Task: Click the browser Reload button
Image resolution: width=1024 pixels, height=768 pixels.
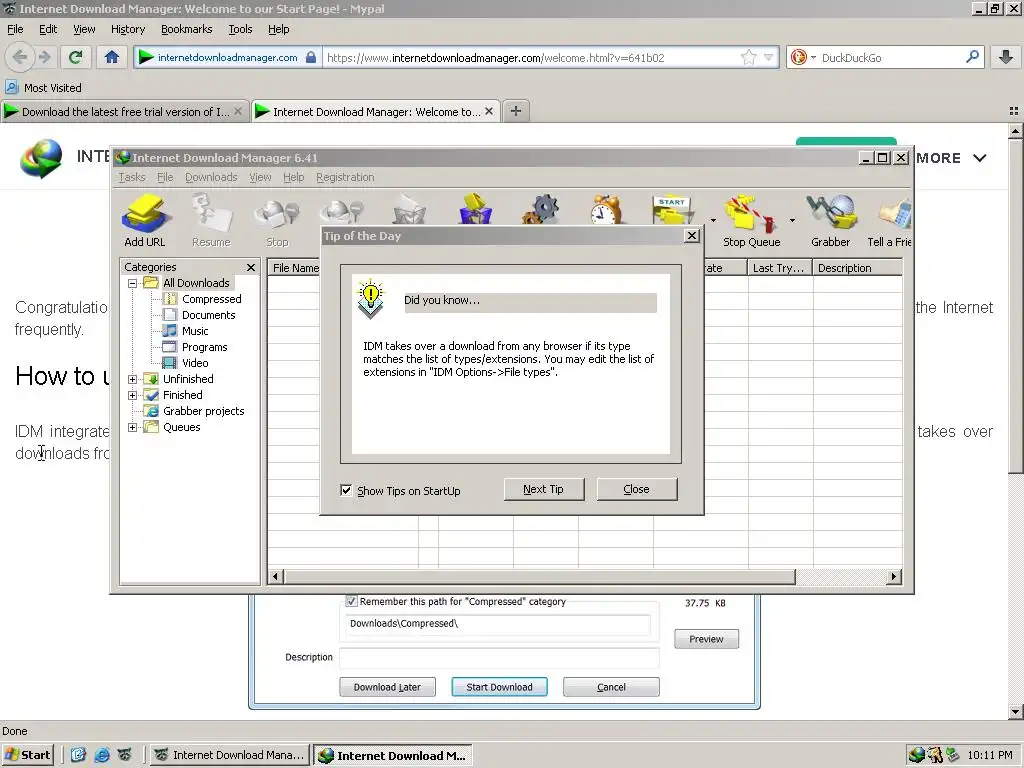Action: 75,57
